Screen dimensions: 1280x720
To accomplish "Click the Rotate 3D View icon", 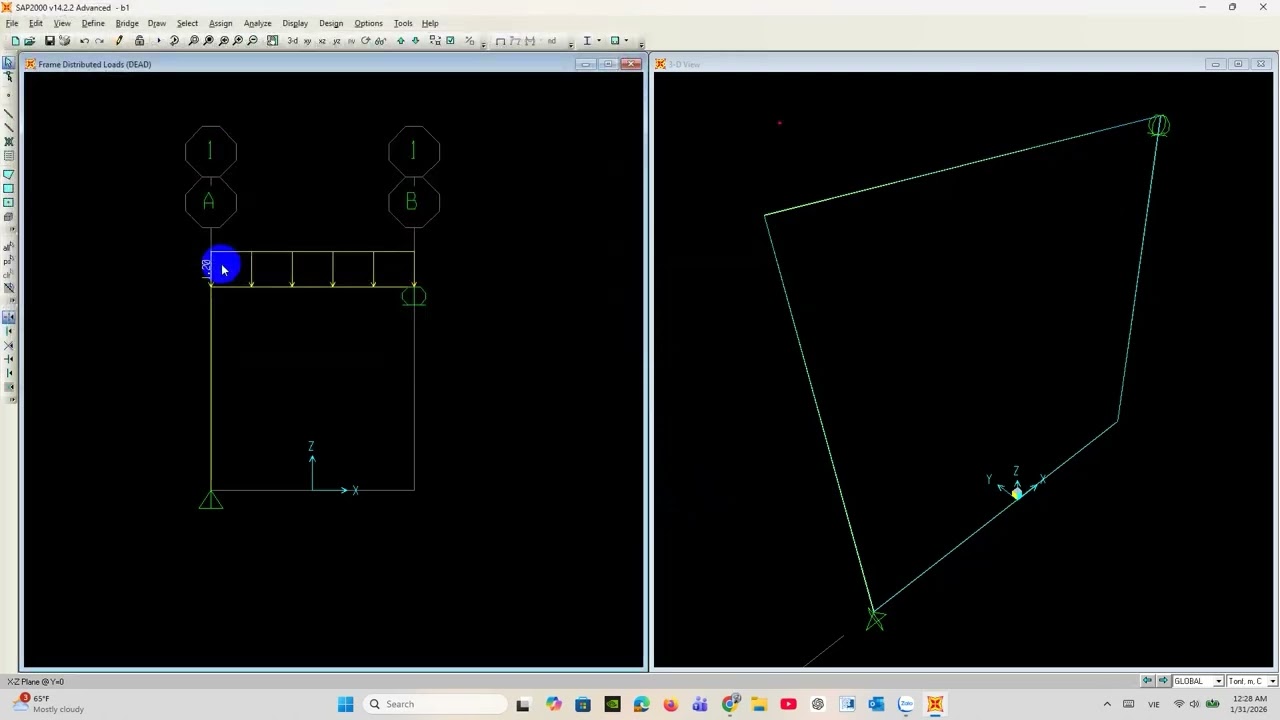I will pos(366,41).
